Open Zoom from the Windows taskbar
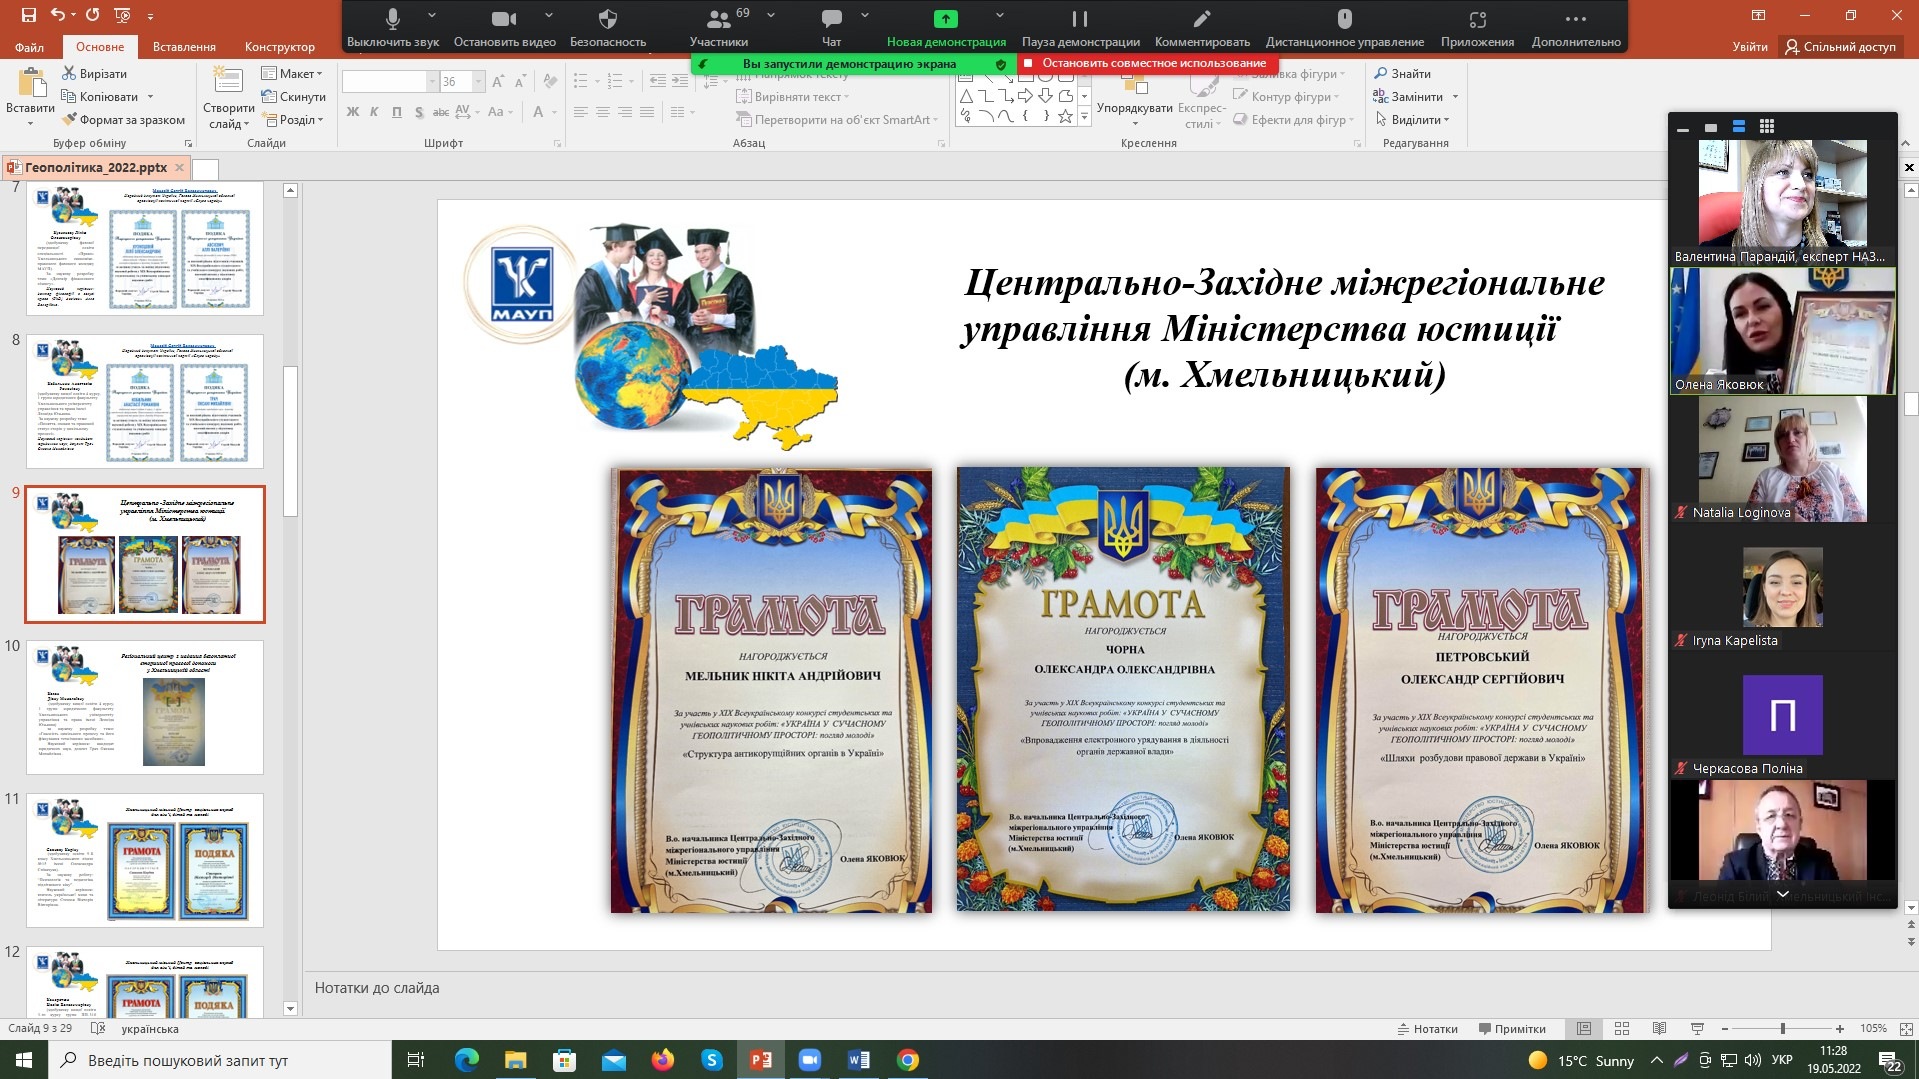This screenshot has height=1079, width=1919. coord(809,1060)
